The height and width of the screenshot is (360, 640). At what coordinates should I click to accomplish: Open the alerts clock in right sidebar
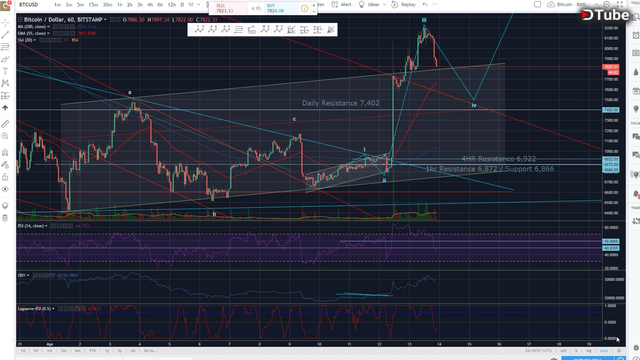[x=636, y=35]
